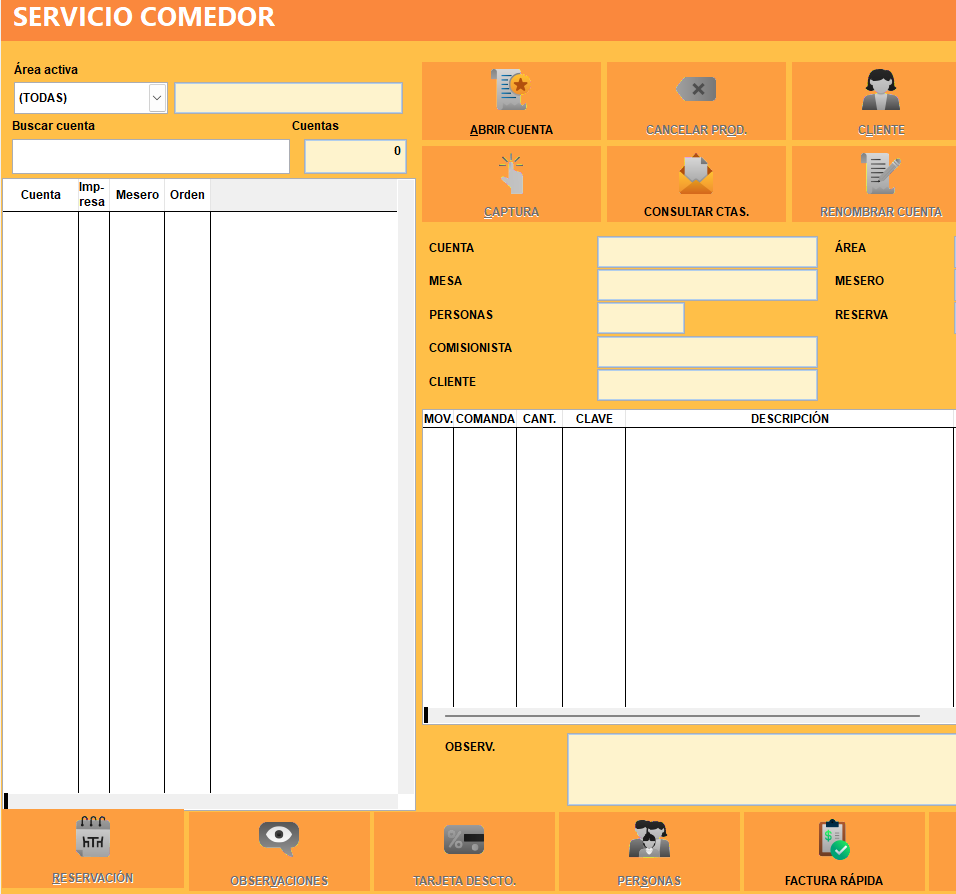
Task: Select the Comisionista text field
Action: click(707, 352)
